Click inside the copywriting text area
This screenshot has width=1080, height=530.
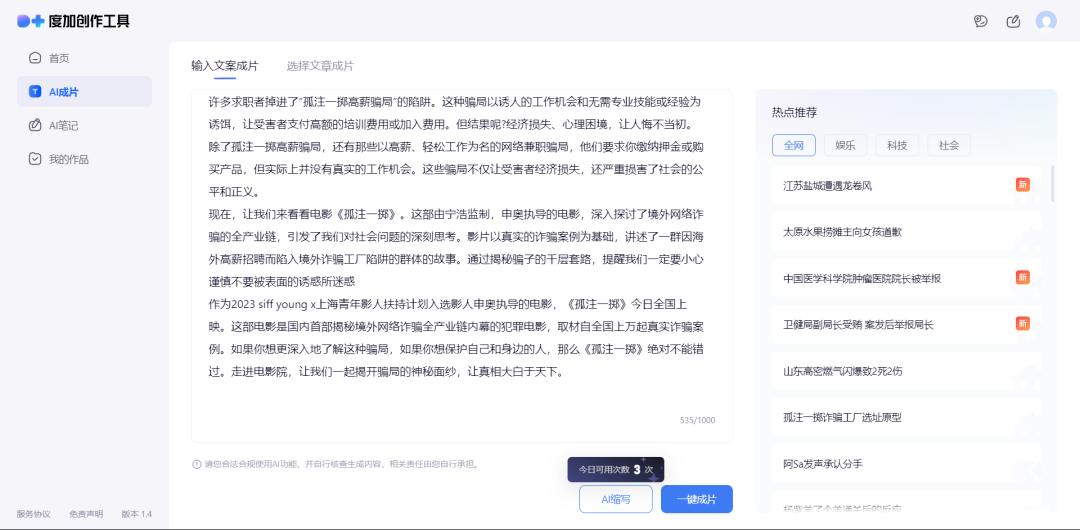point(461,265)
